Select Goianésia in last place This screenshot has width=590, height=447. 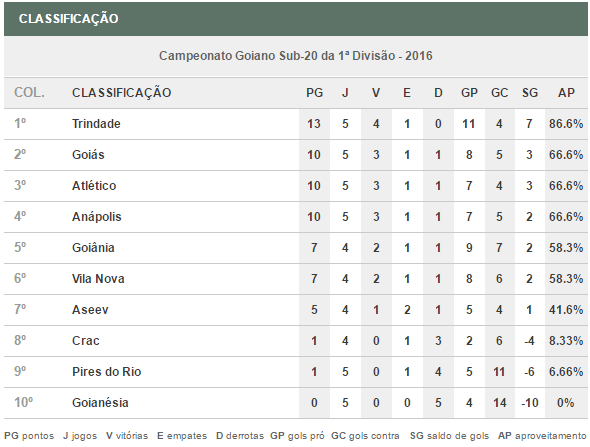point(100,403)
